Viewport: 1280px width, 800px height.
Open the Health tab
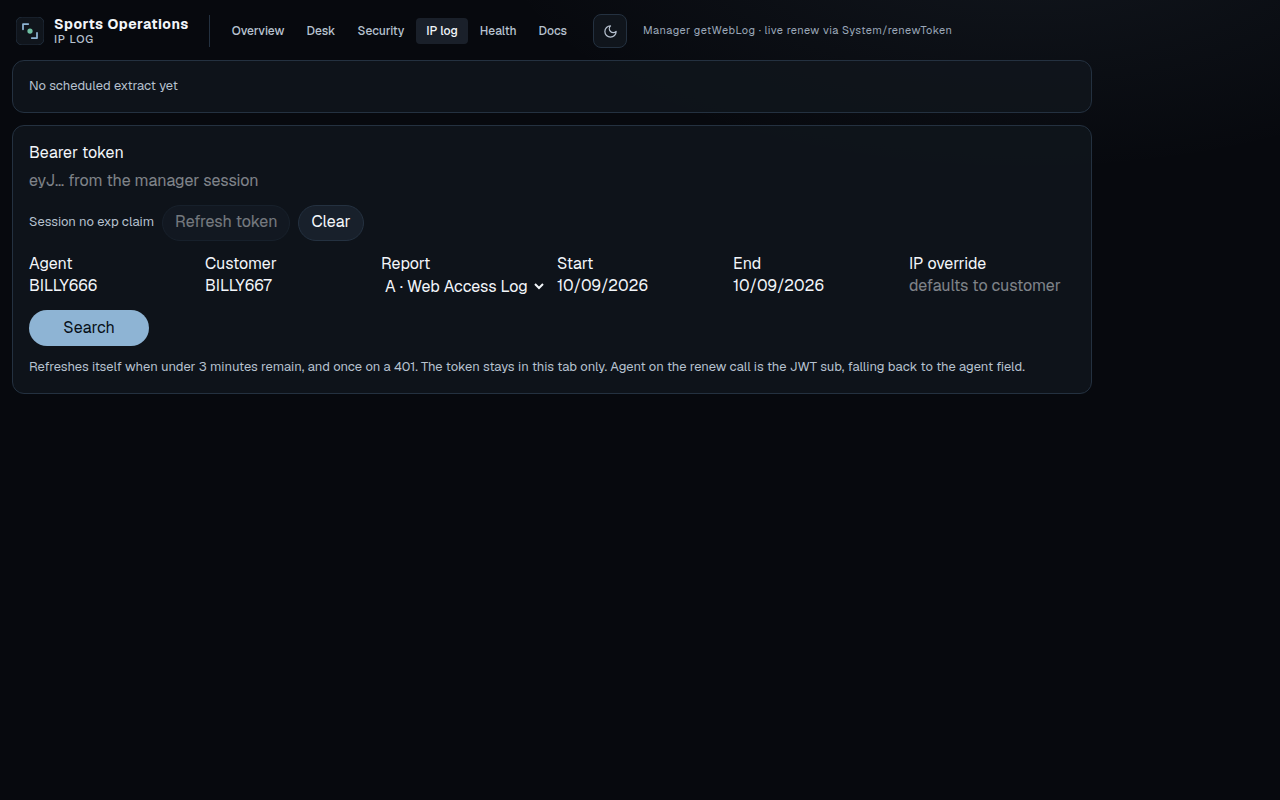pyautogui.click(x=498, y=31)
